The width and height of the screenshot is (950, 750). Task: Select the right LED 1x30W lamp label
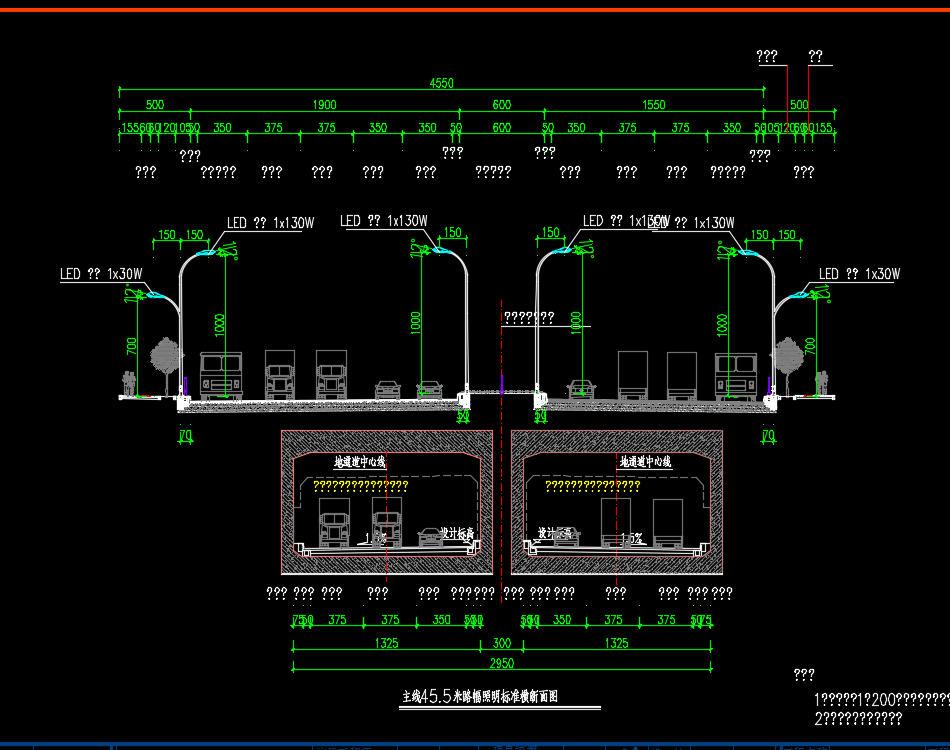[x=859, y=274]
